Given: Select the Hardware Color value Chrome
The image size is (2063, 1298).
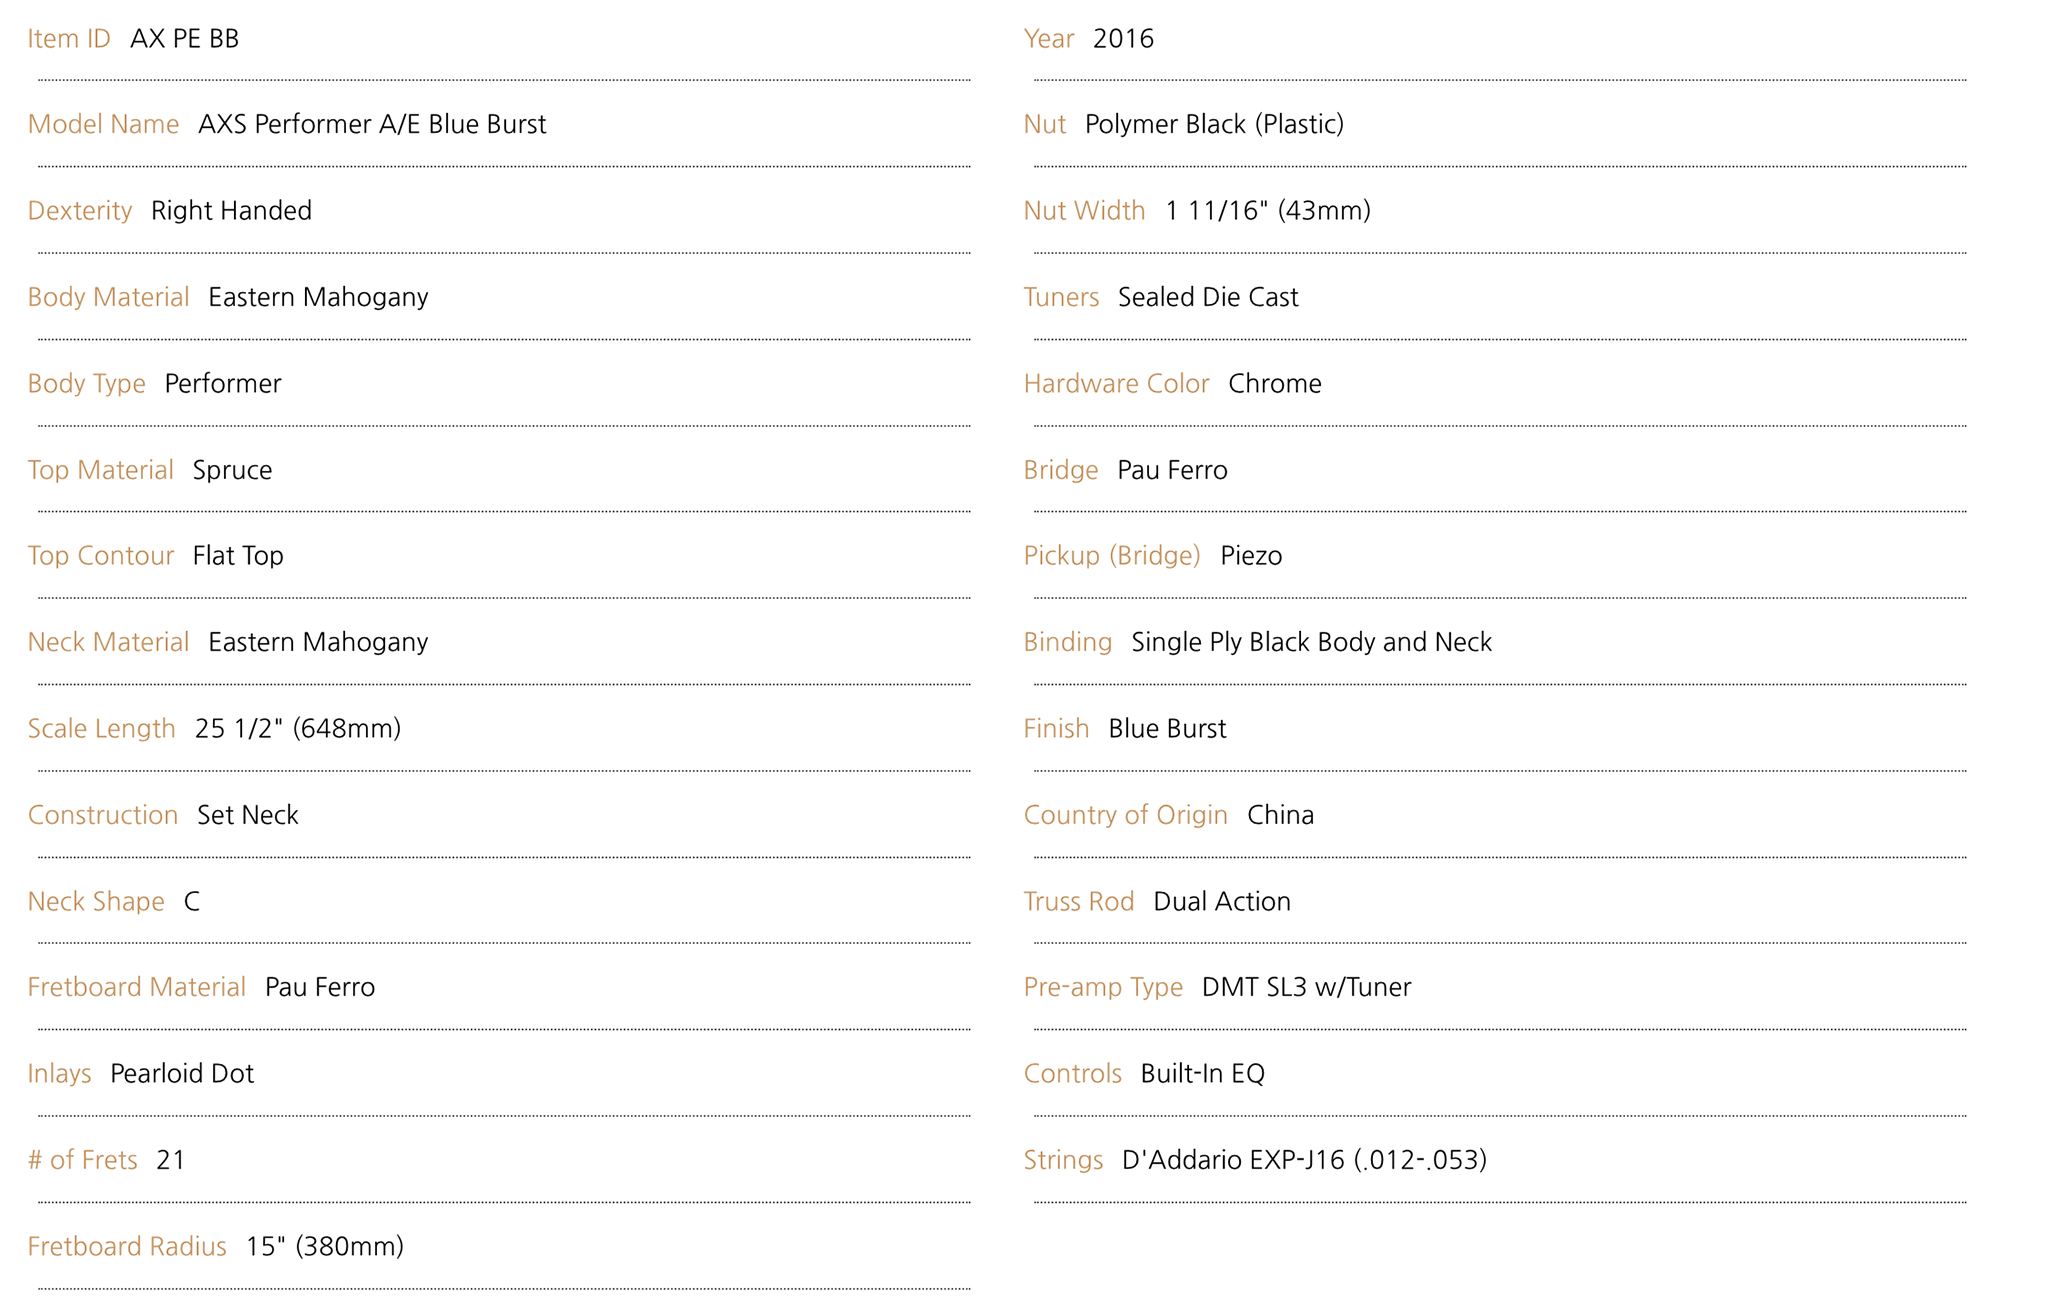Looking at the screenshot, I should 1275,384.
